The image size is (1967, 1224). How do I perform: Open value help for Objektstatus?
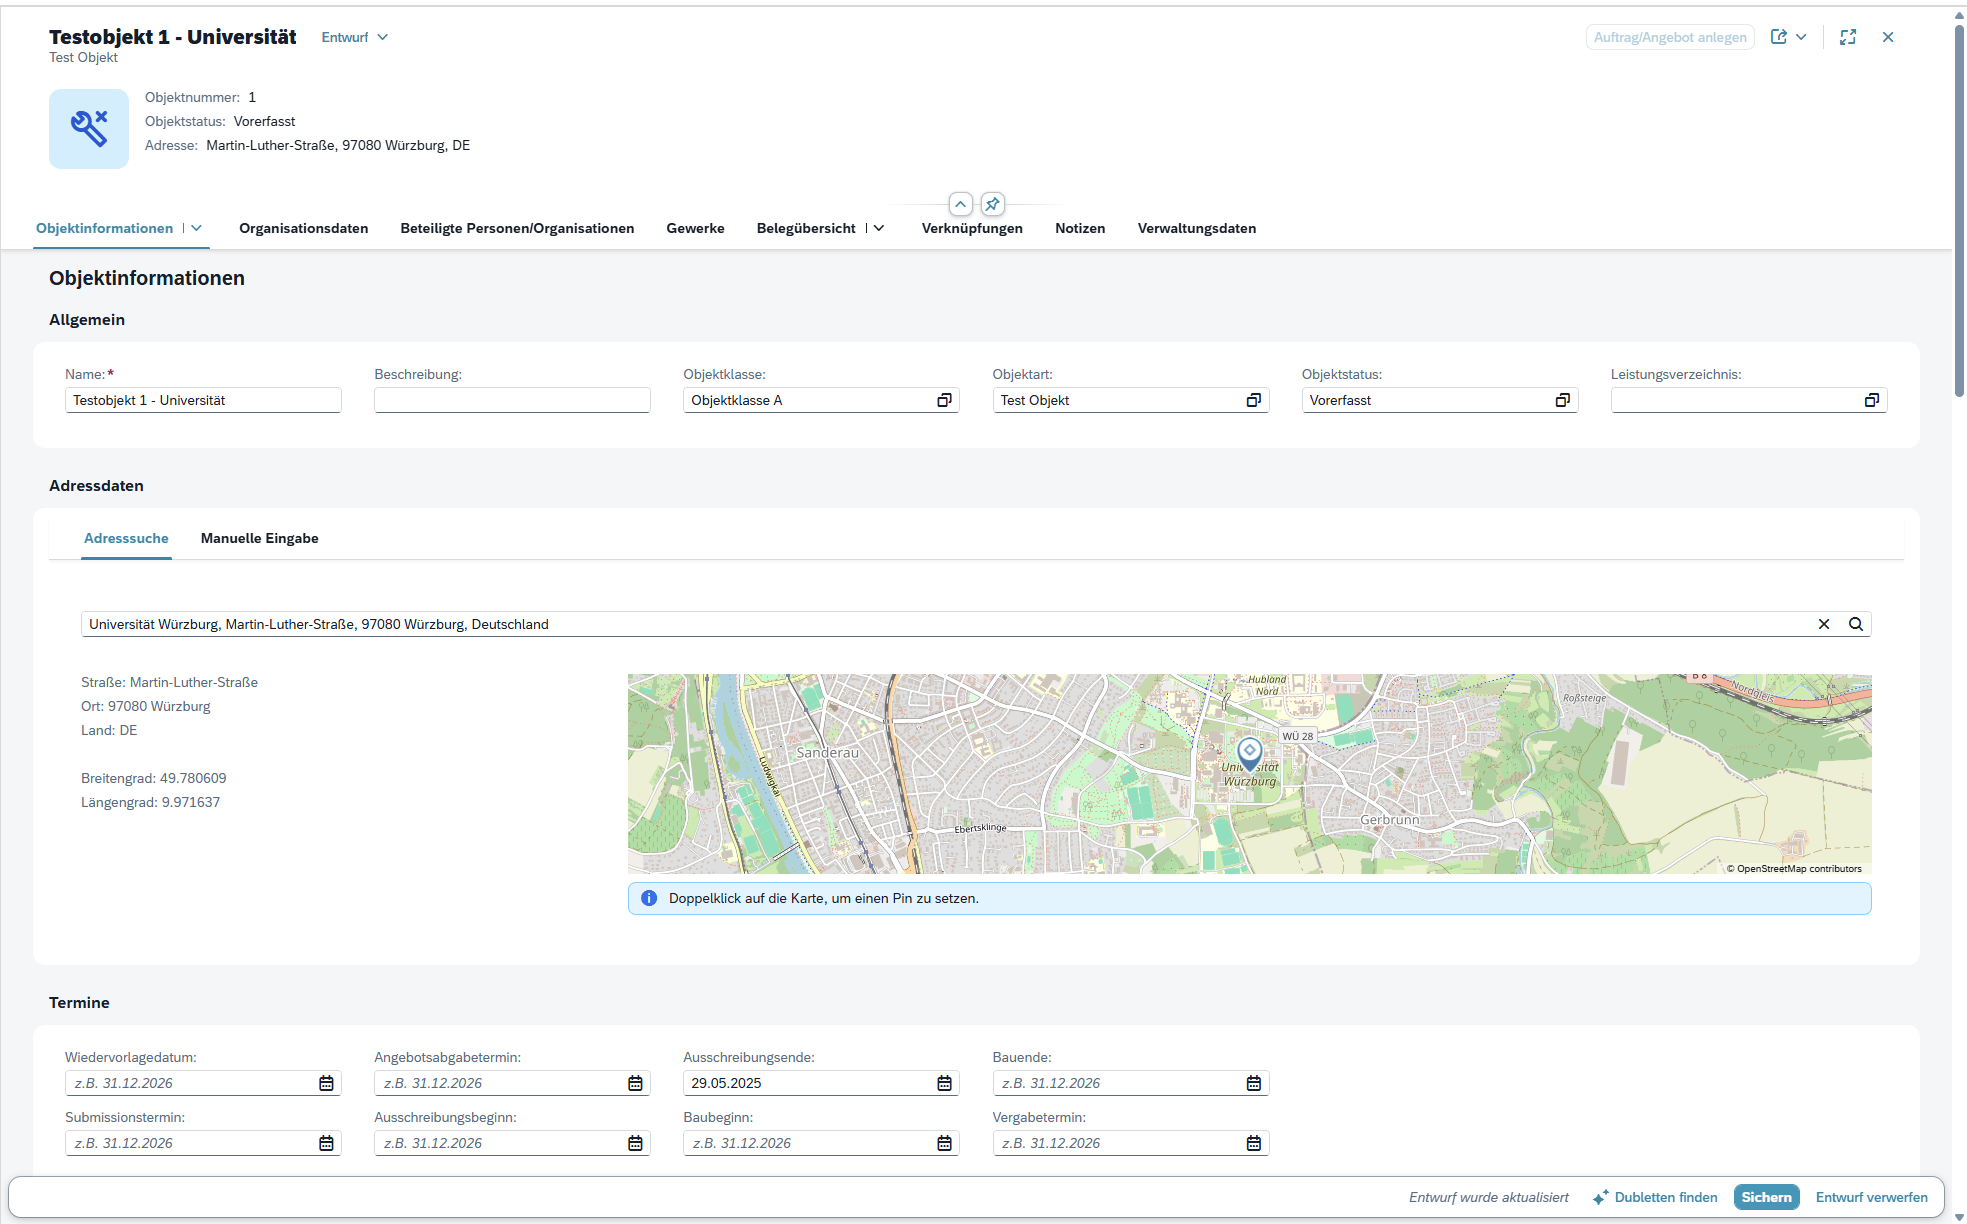(1562, 400)
